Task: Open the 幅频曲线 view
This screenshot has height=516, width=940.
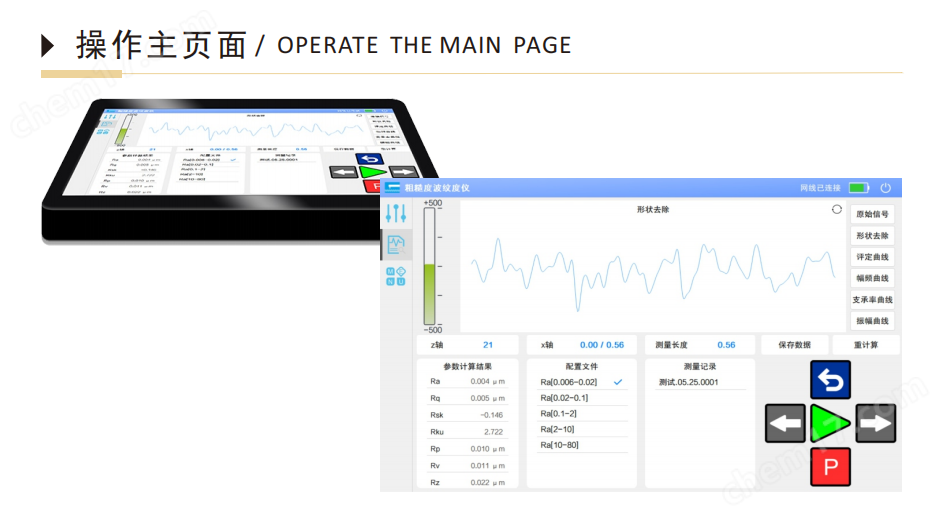Action: coord(872,279)
